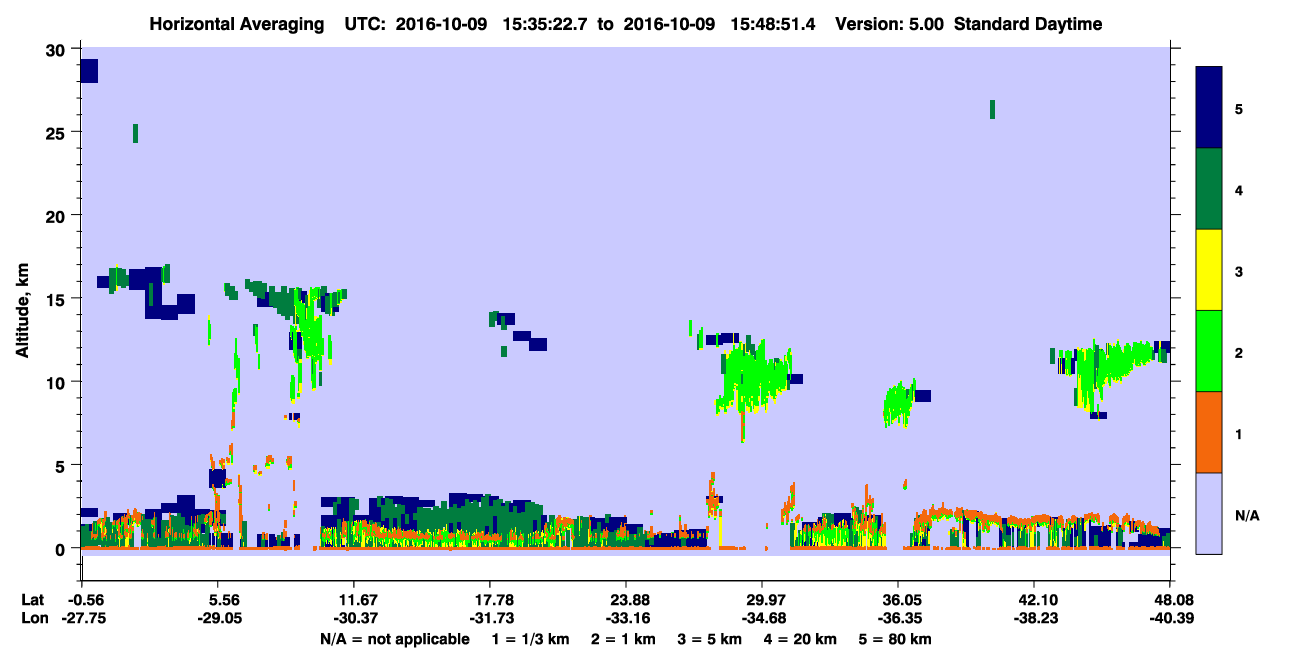Click the y-axis tick label 10
This screenshot has height=667, width=1300.
[x=57, y=382]
